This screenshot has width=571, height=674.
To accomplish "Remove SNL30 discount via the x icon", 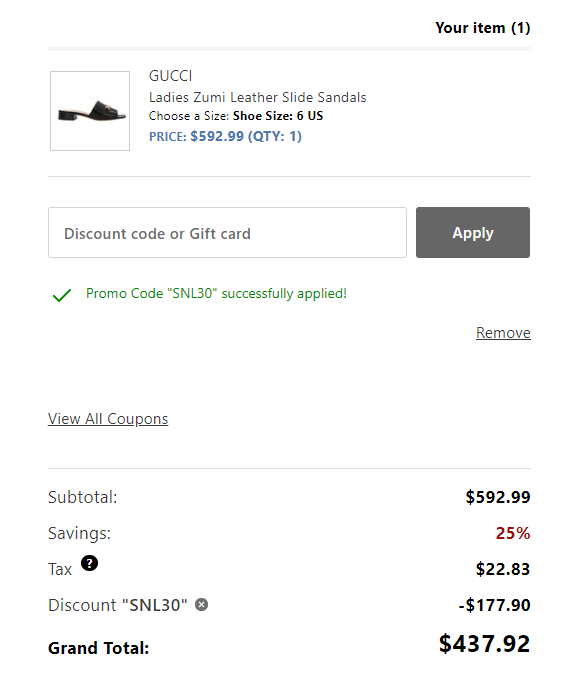I will click(x=202, y=605).
